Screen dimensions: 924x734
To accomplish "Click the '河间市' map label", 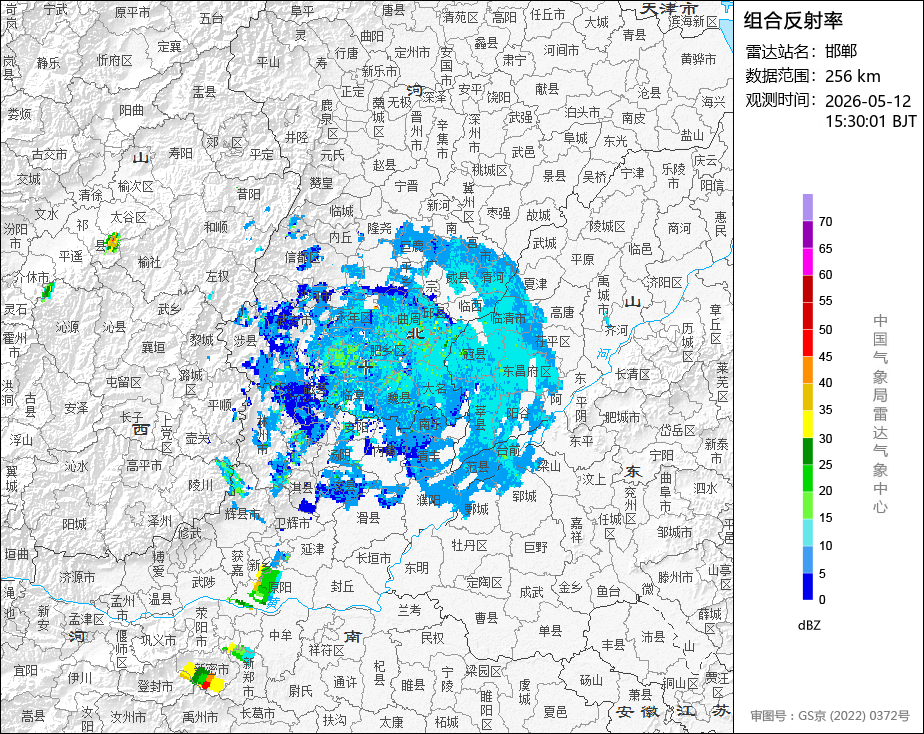I will [561, 51].
